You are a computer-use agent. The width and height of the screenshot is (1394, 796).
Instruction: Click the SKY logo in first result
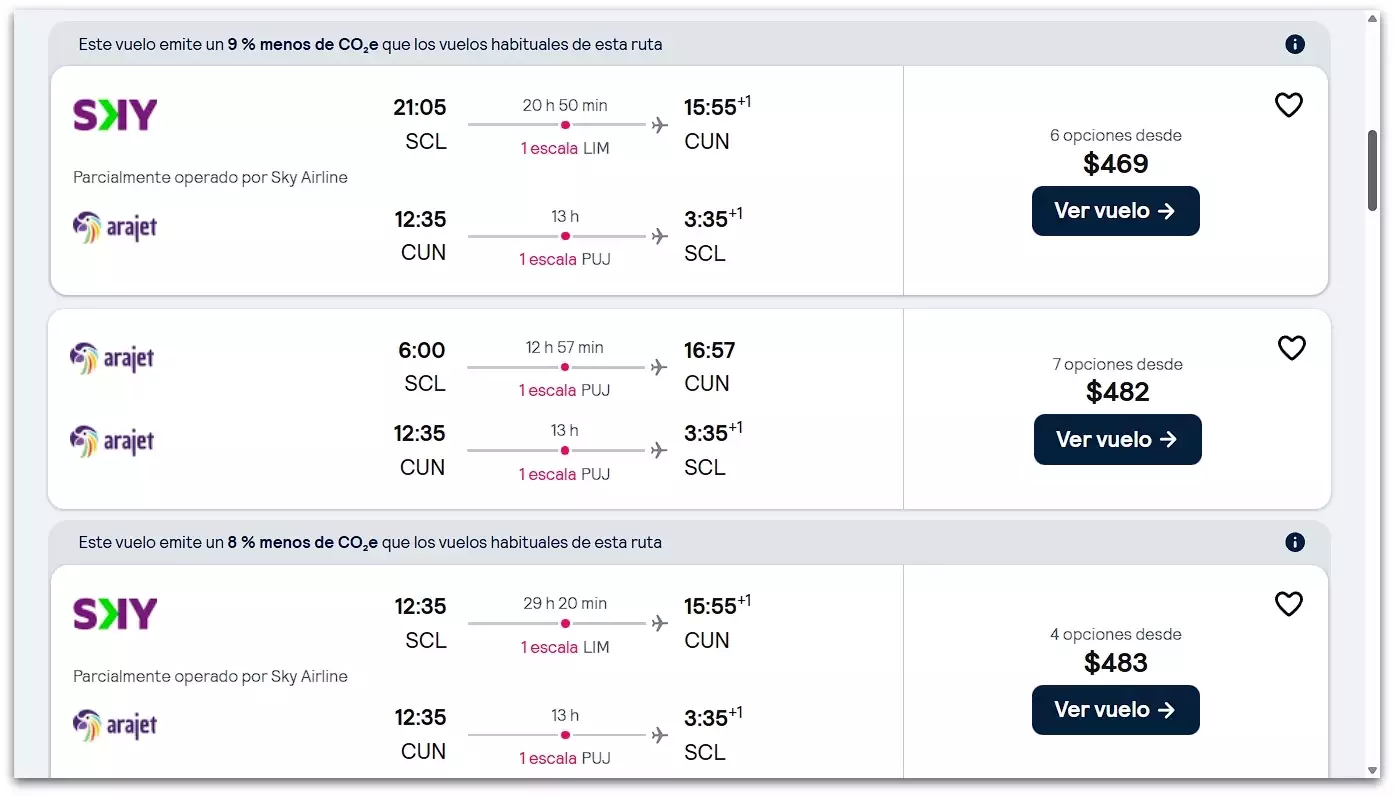pyautogui.click(x=115, y=115)
